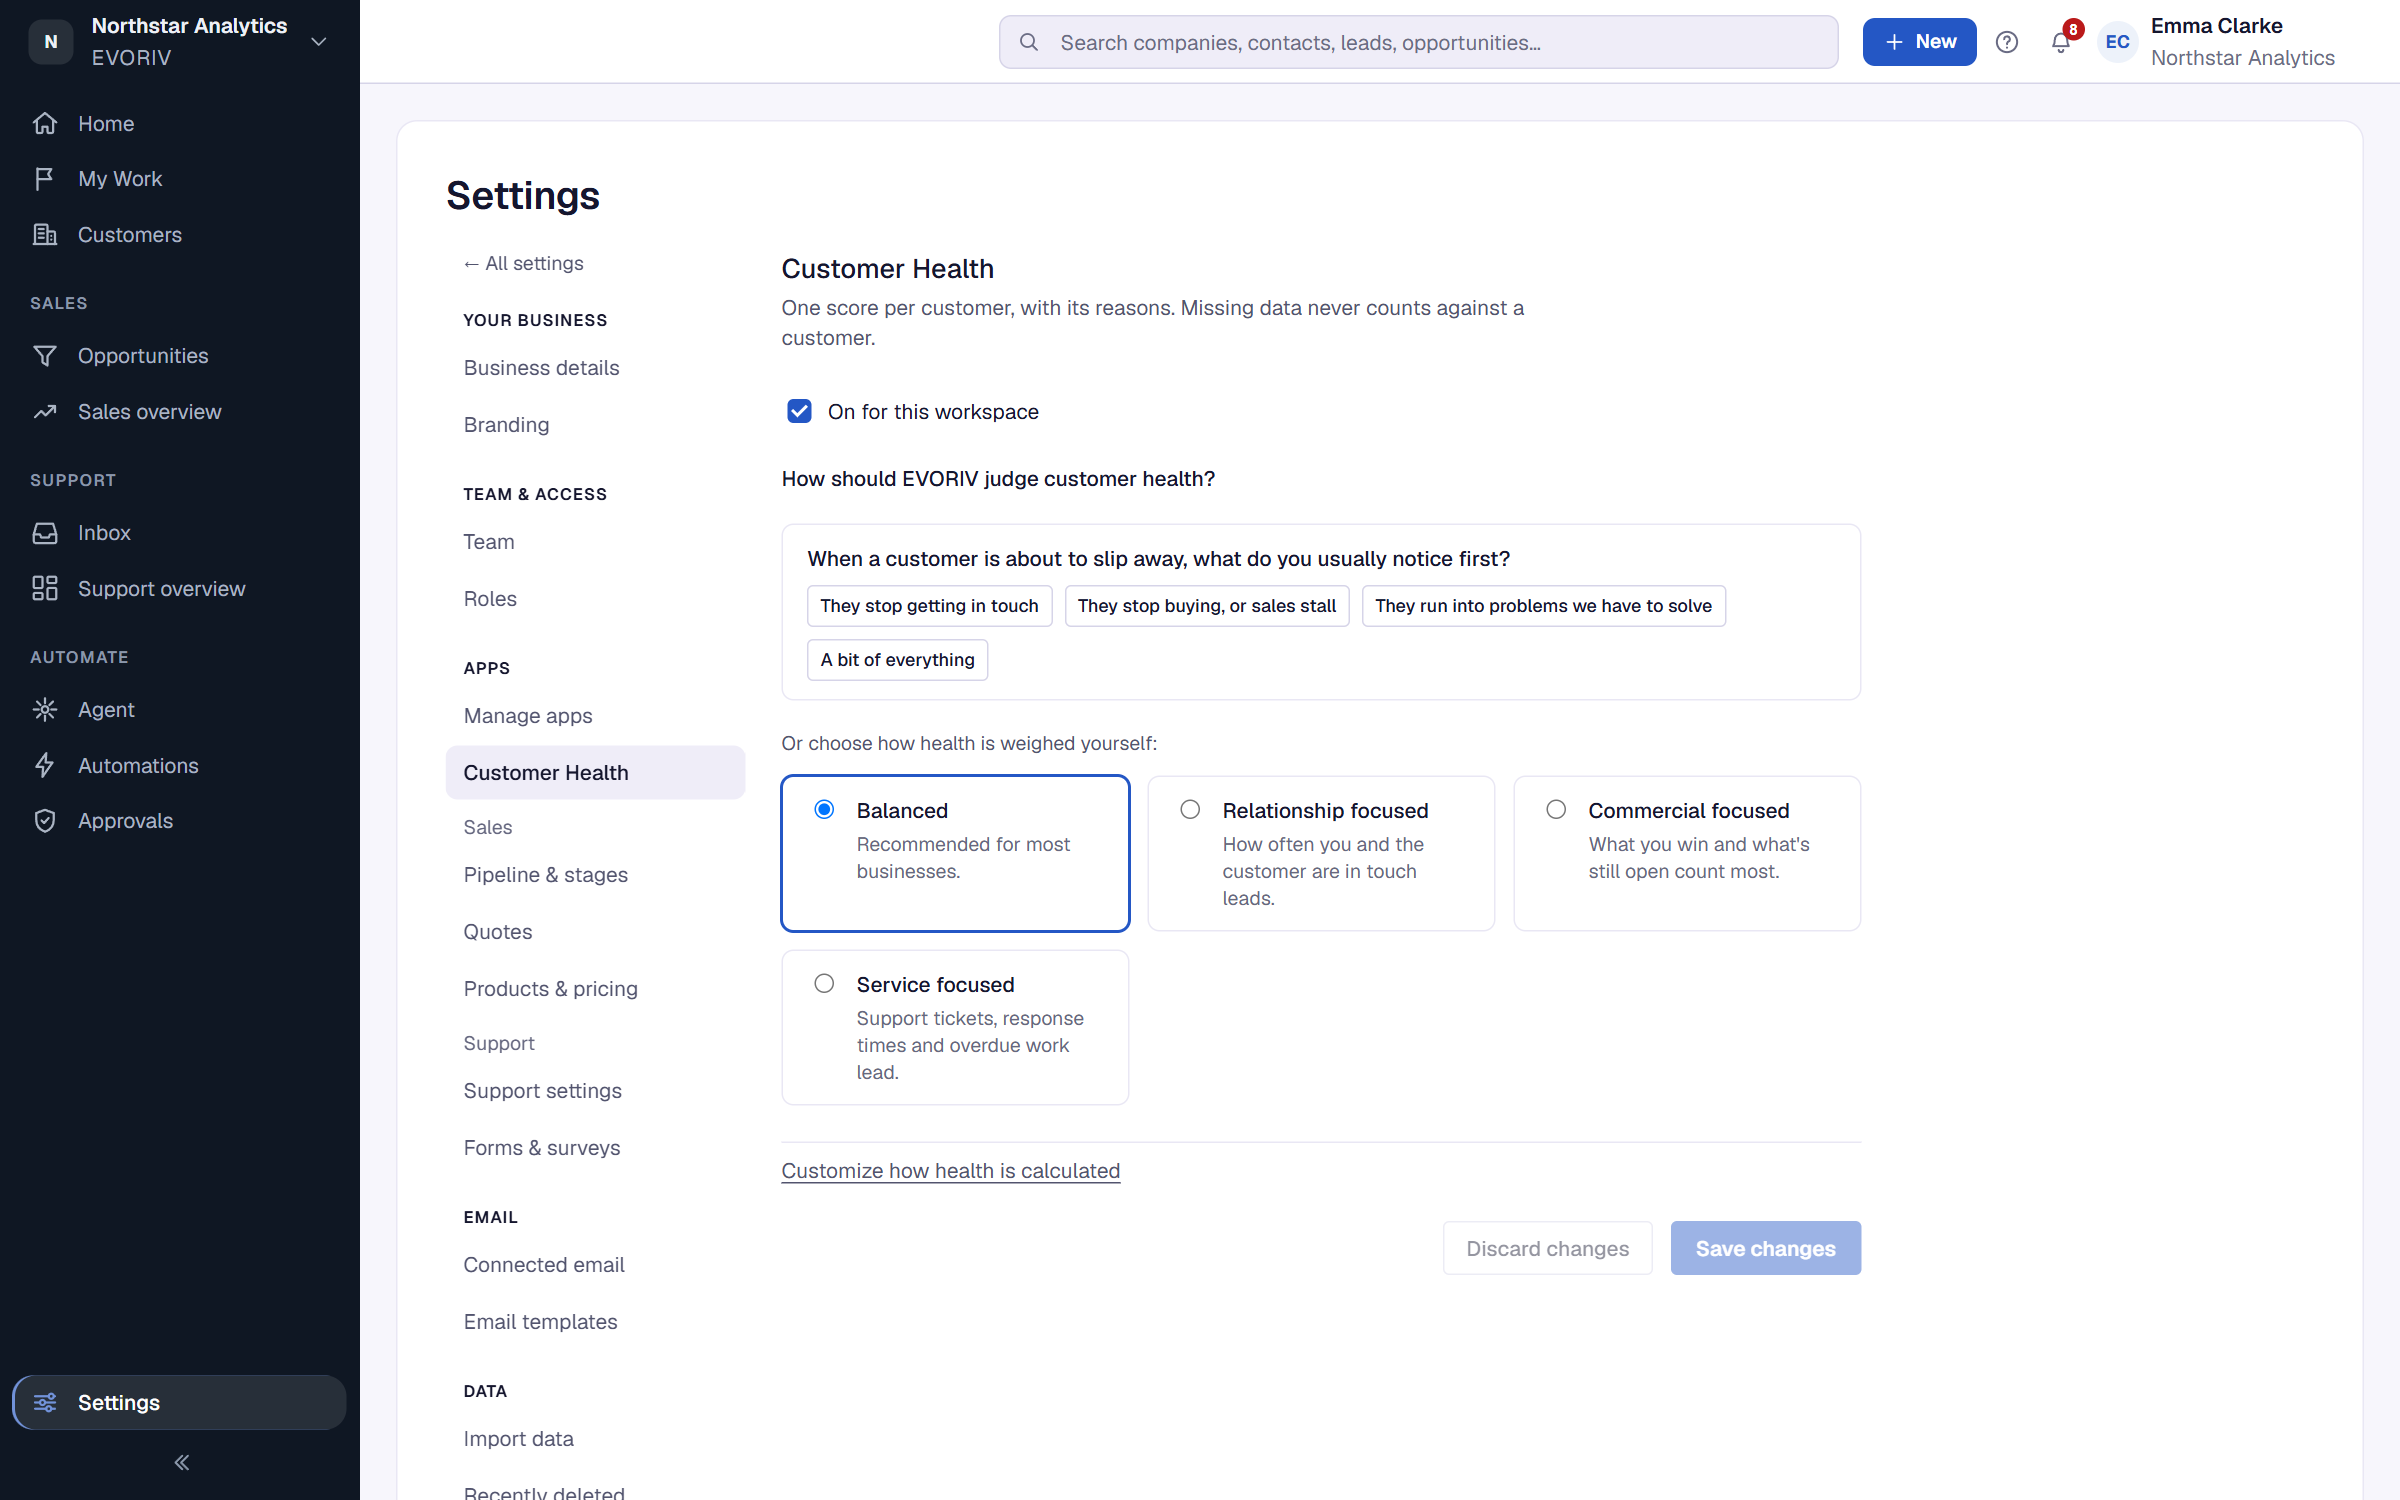
Task: Choose 'They run into problems we have to solve'
Action: tap(1543, 606)
